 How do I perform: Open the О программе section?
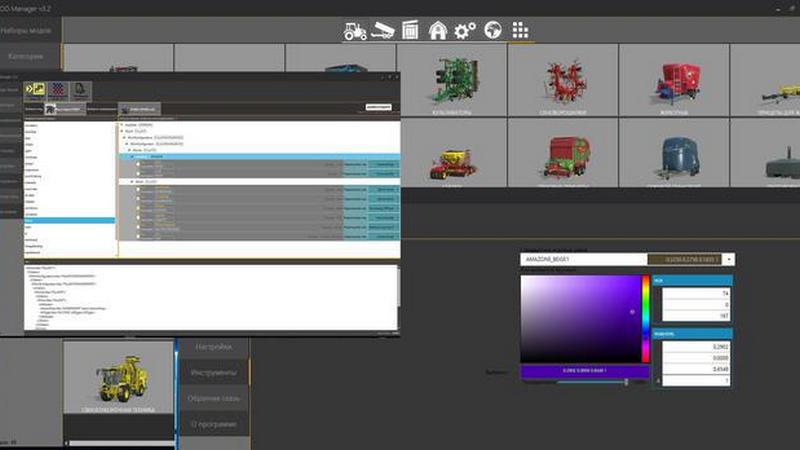coord(214,425)
